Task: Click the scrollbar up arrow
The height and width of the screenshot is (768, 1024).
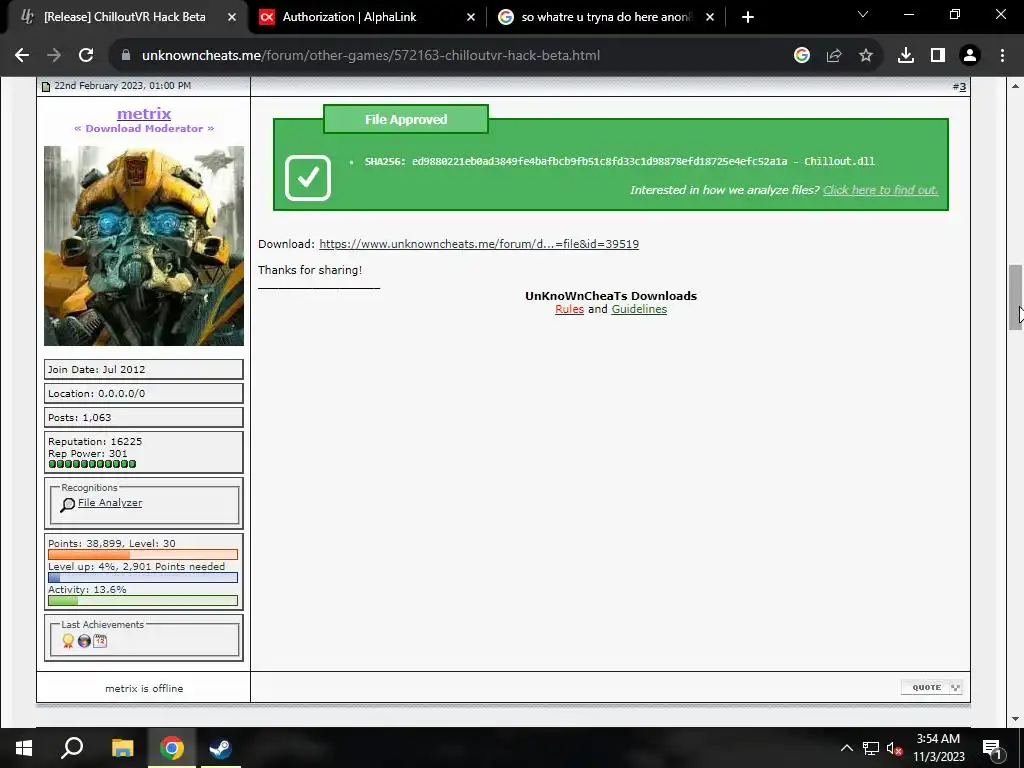Action: coord(1015,86)
